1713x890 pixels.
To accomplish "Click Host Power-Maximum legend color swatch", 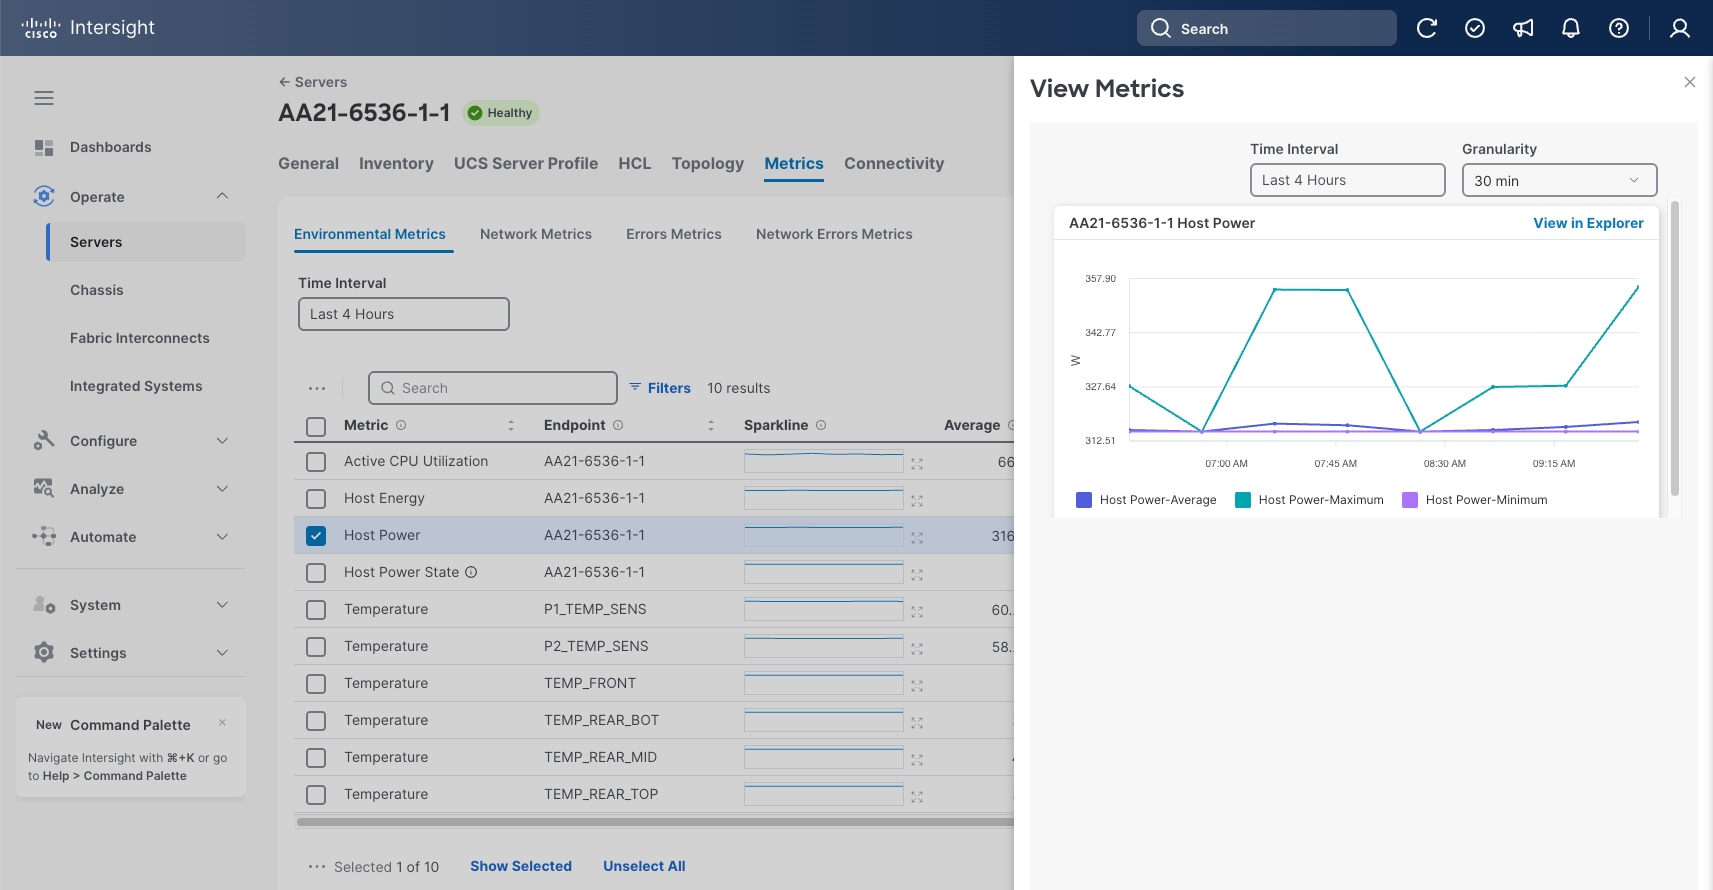I will pos(1243,500).
